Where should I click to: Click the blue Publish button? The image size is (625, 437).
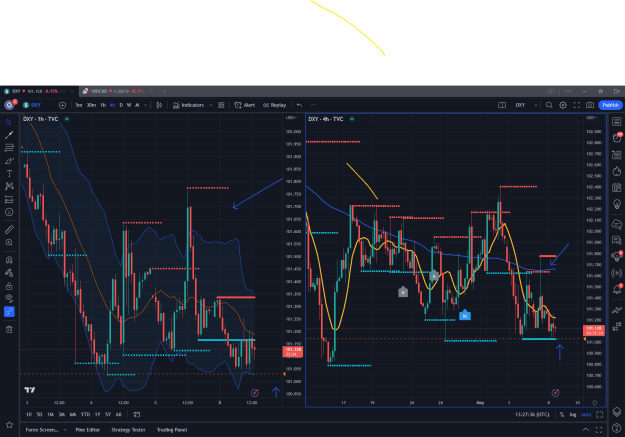[x=610, y=105]
